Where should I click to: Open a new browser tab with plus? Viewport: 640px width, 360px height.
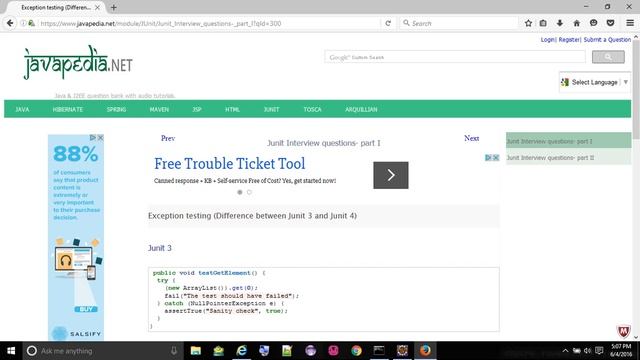tap(113, 7)
